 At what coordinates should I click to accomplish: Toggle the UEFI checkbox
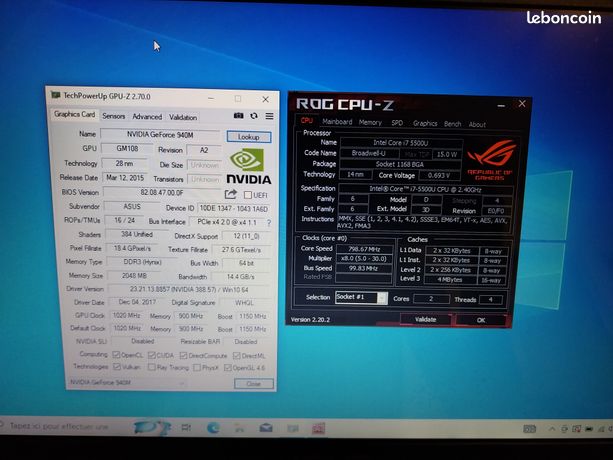click(x=247, y=195)
